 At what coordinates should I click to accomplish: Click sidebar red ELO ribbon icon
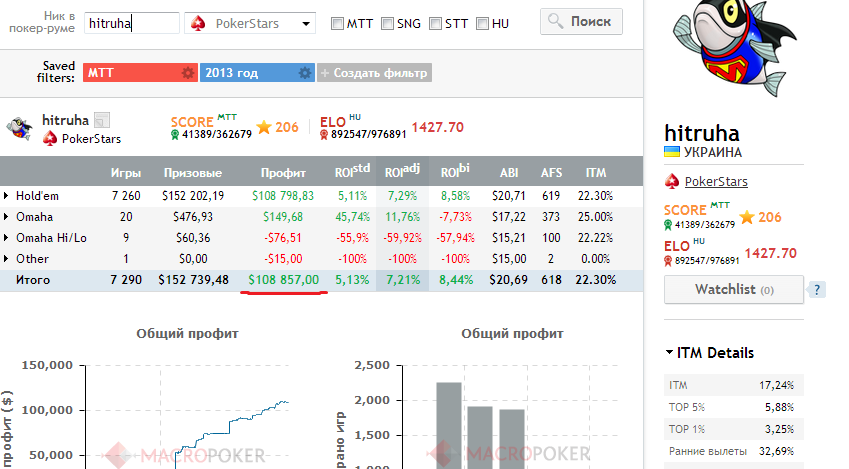pos(668,261)
